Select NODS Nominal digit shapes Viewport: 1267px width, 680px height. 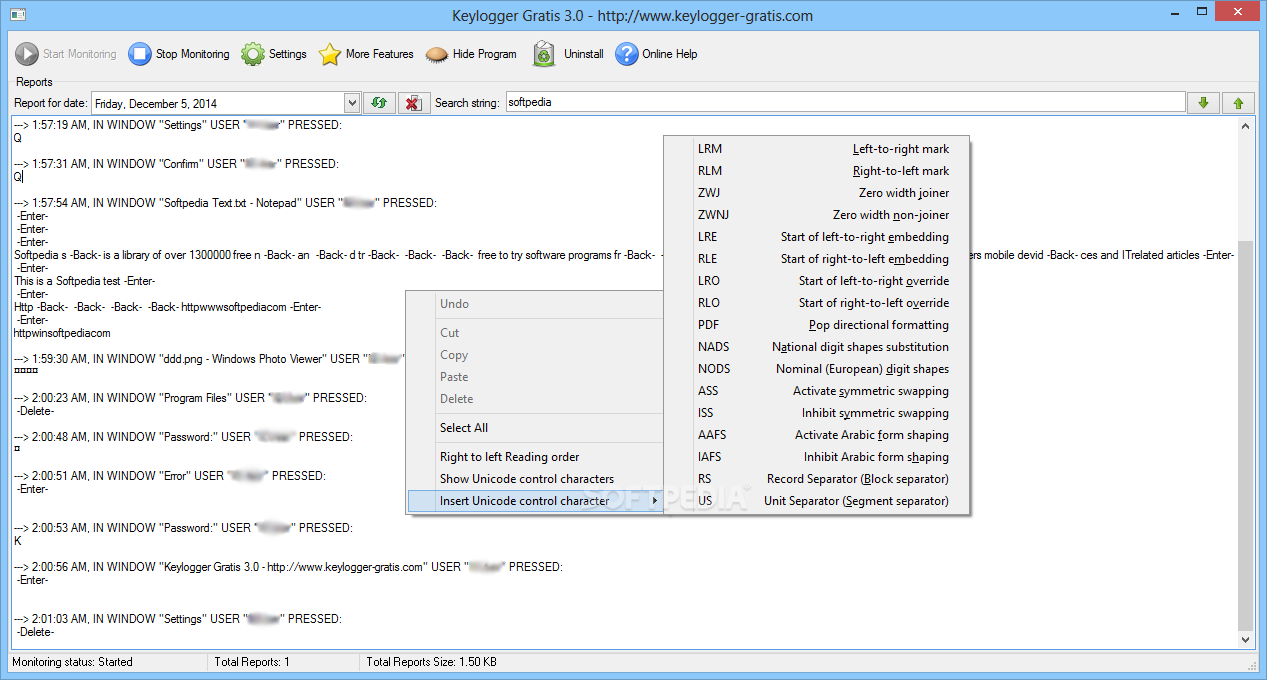[817, 369]
